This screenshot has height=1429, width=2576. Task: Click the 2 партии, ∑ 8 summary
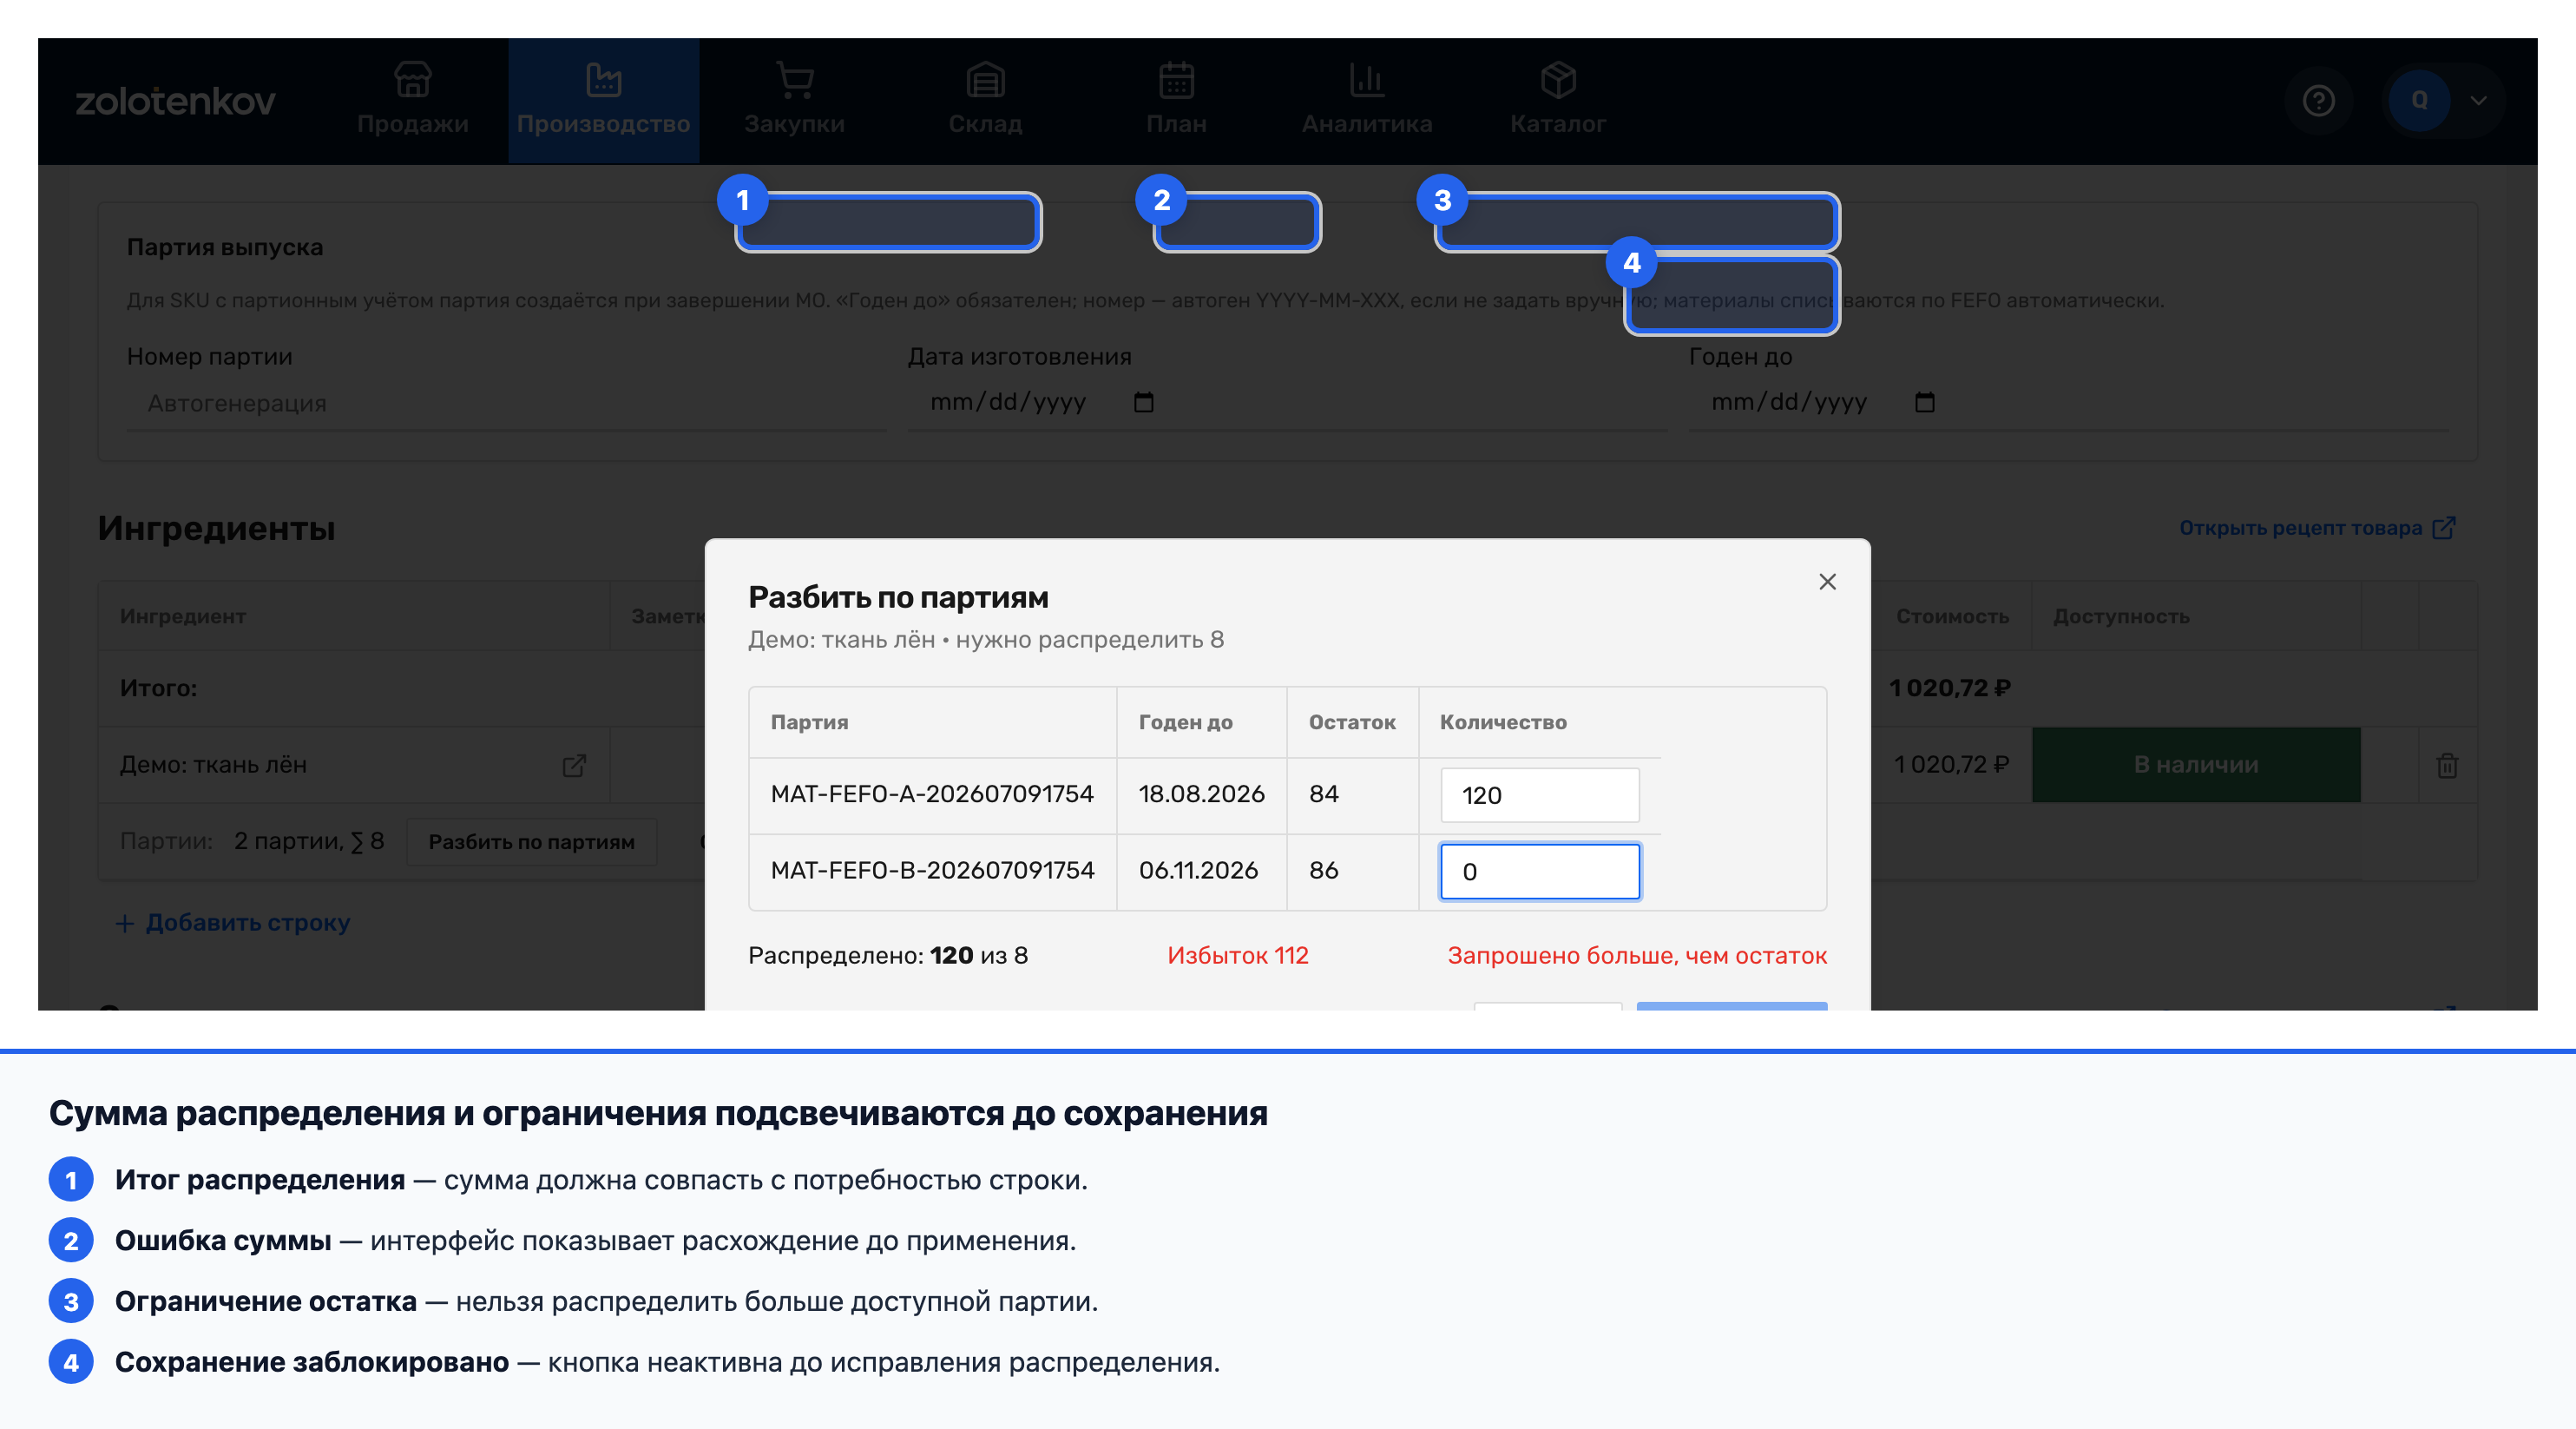point(309,841)
